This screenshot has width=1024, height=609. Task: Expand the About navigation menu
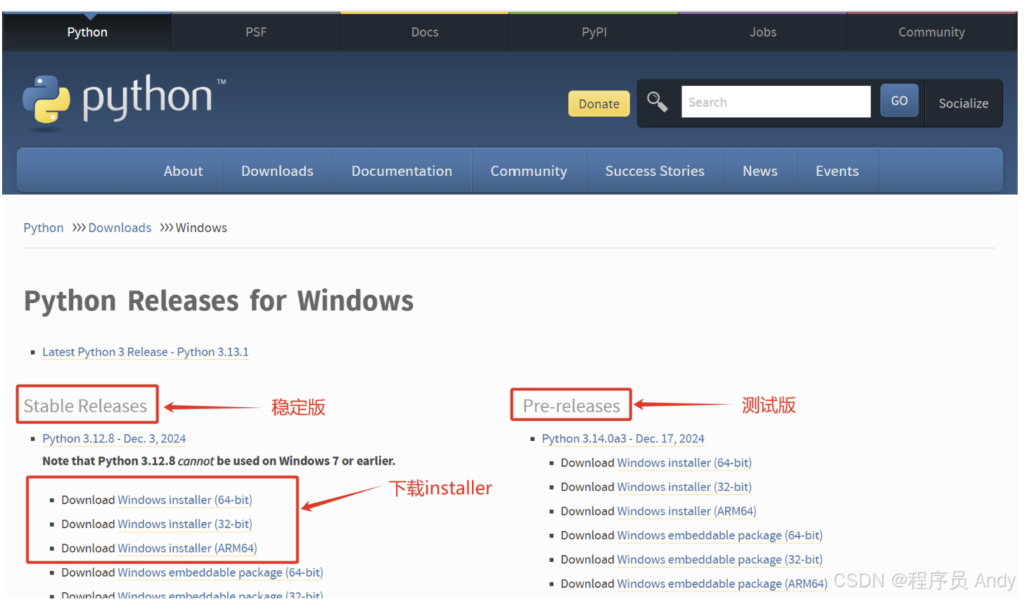(x=183, y=171)
